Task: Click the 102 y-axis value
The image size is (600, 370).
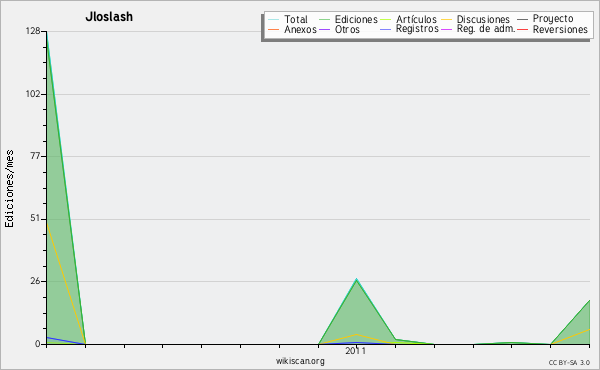Action: click(x=33, y=94)
